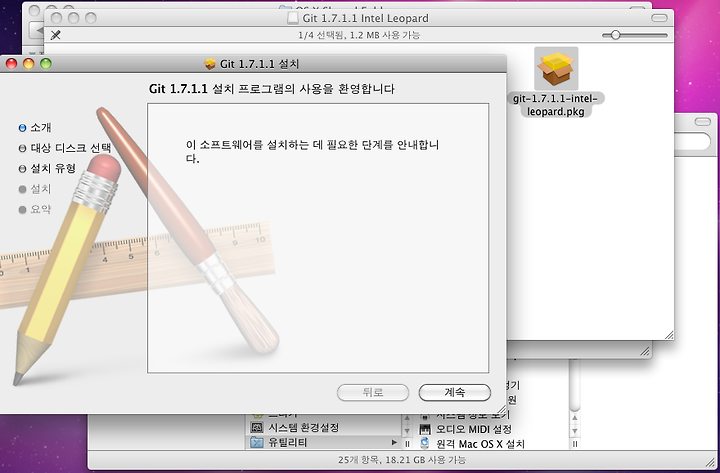Click the 25개 항목, 18.21 GB status text
This screenshot has width=720, height=473.
[x=402, y=460]
